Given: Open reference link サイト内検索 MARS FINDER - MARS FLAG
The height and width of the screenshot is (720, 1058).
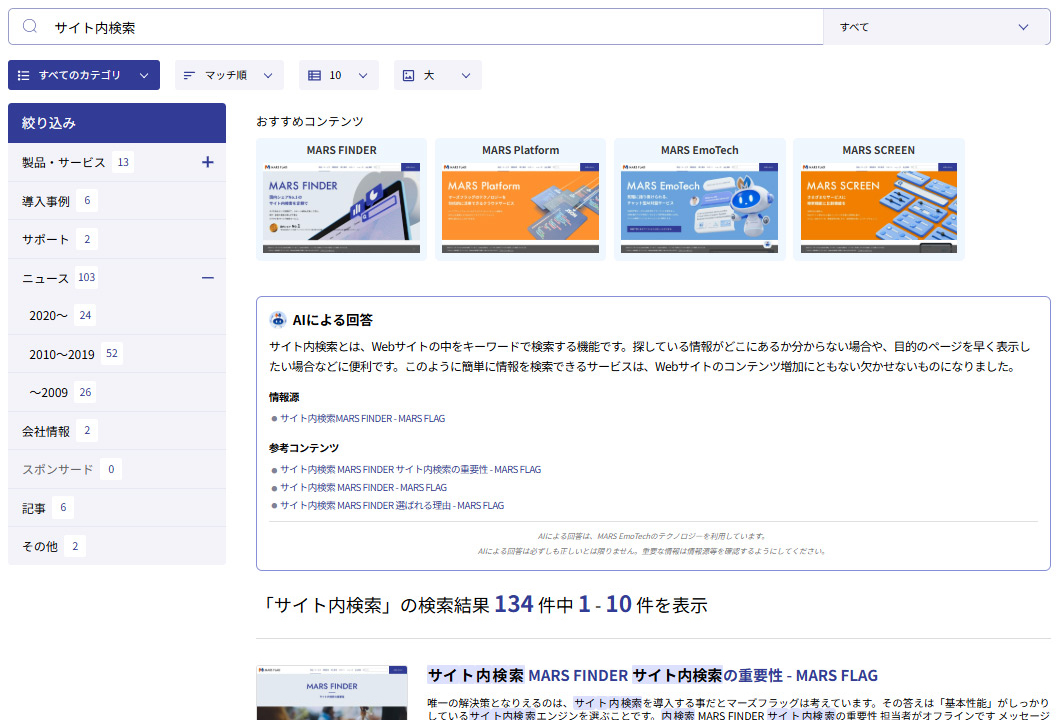Looking at the screenshot, I should point(363,487).
